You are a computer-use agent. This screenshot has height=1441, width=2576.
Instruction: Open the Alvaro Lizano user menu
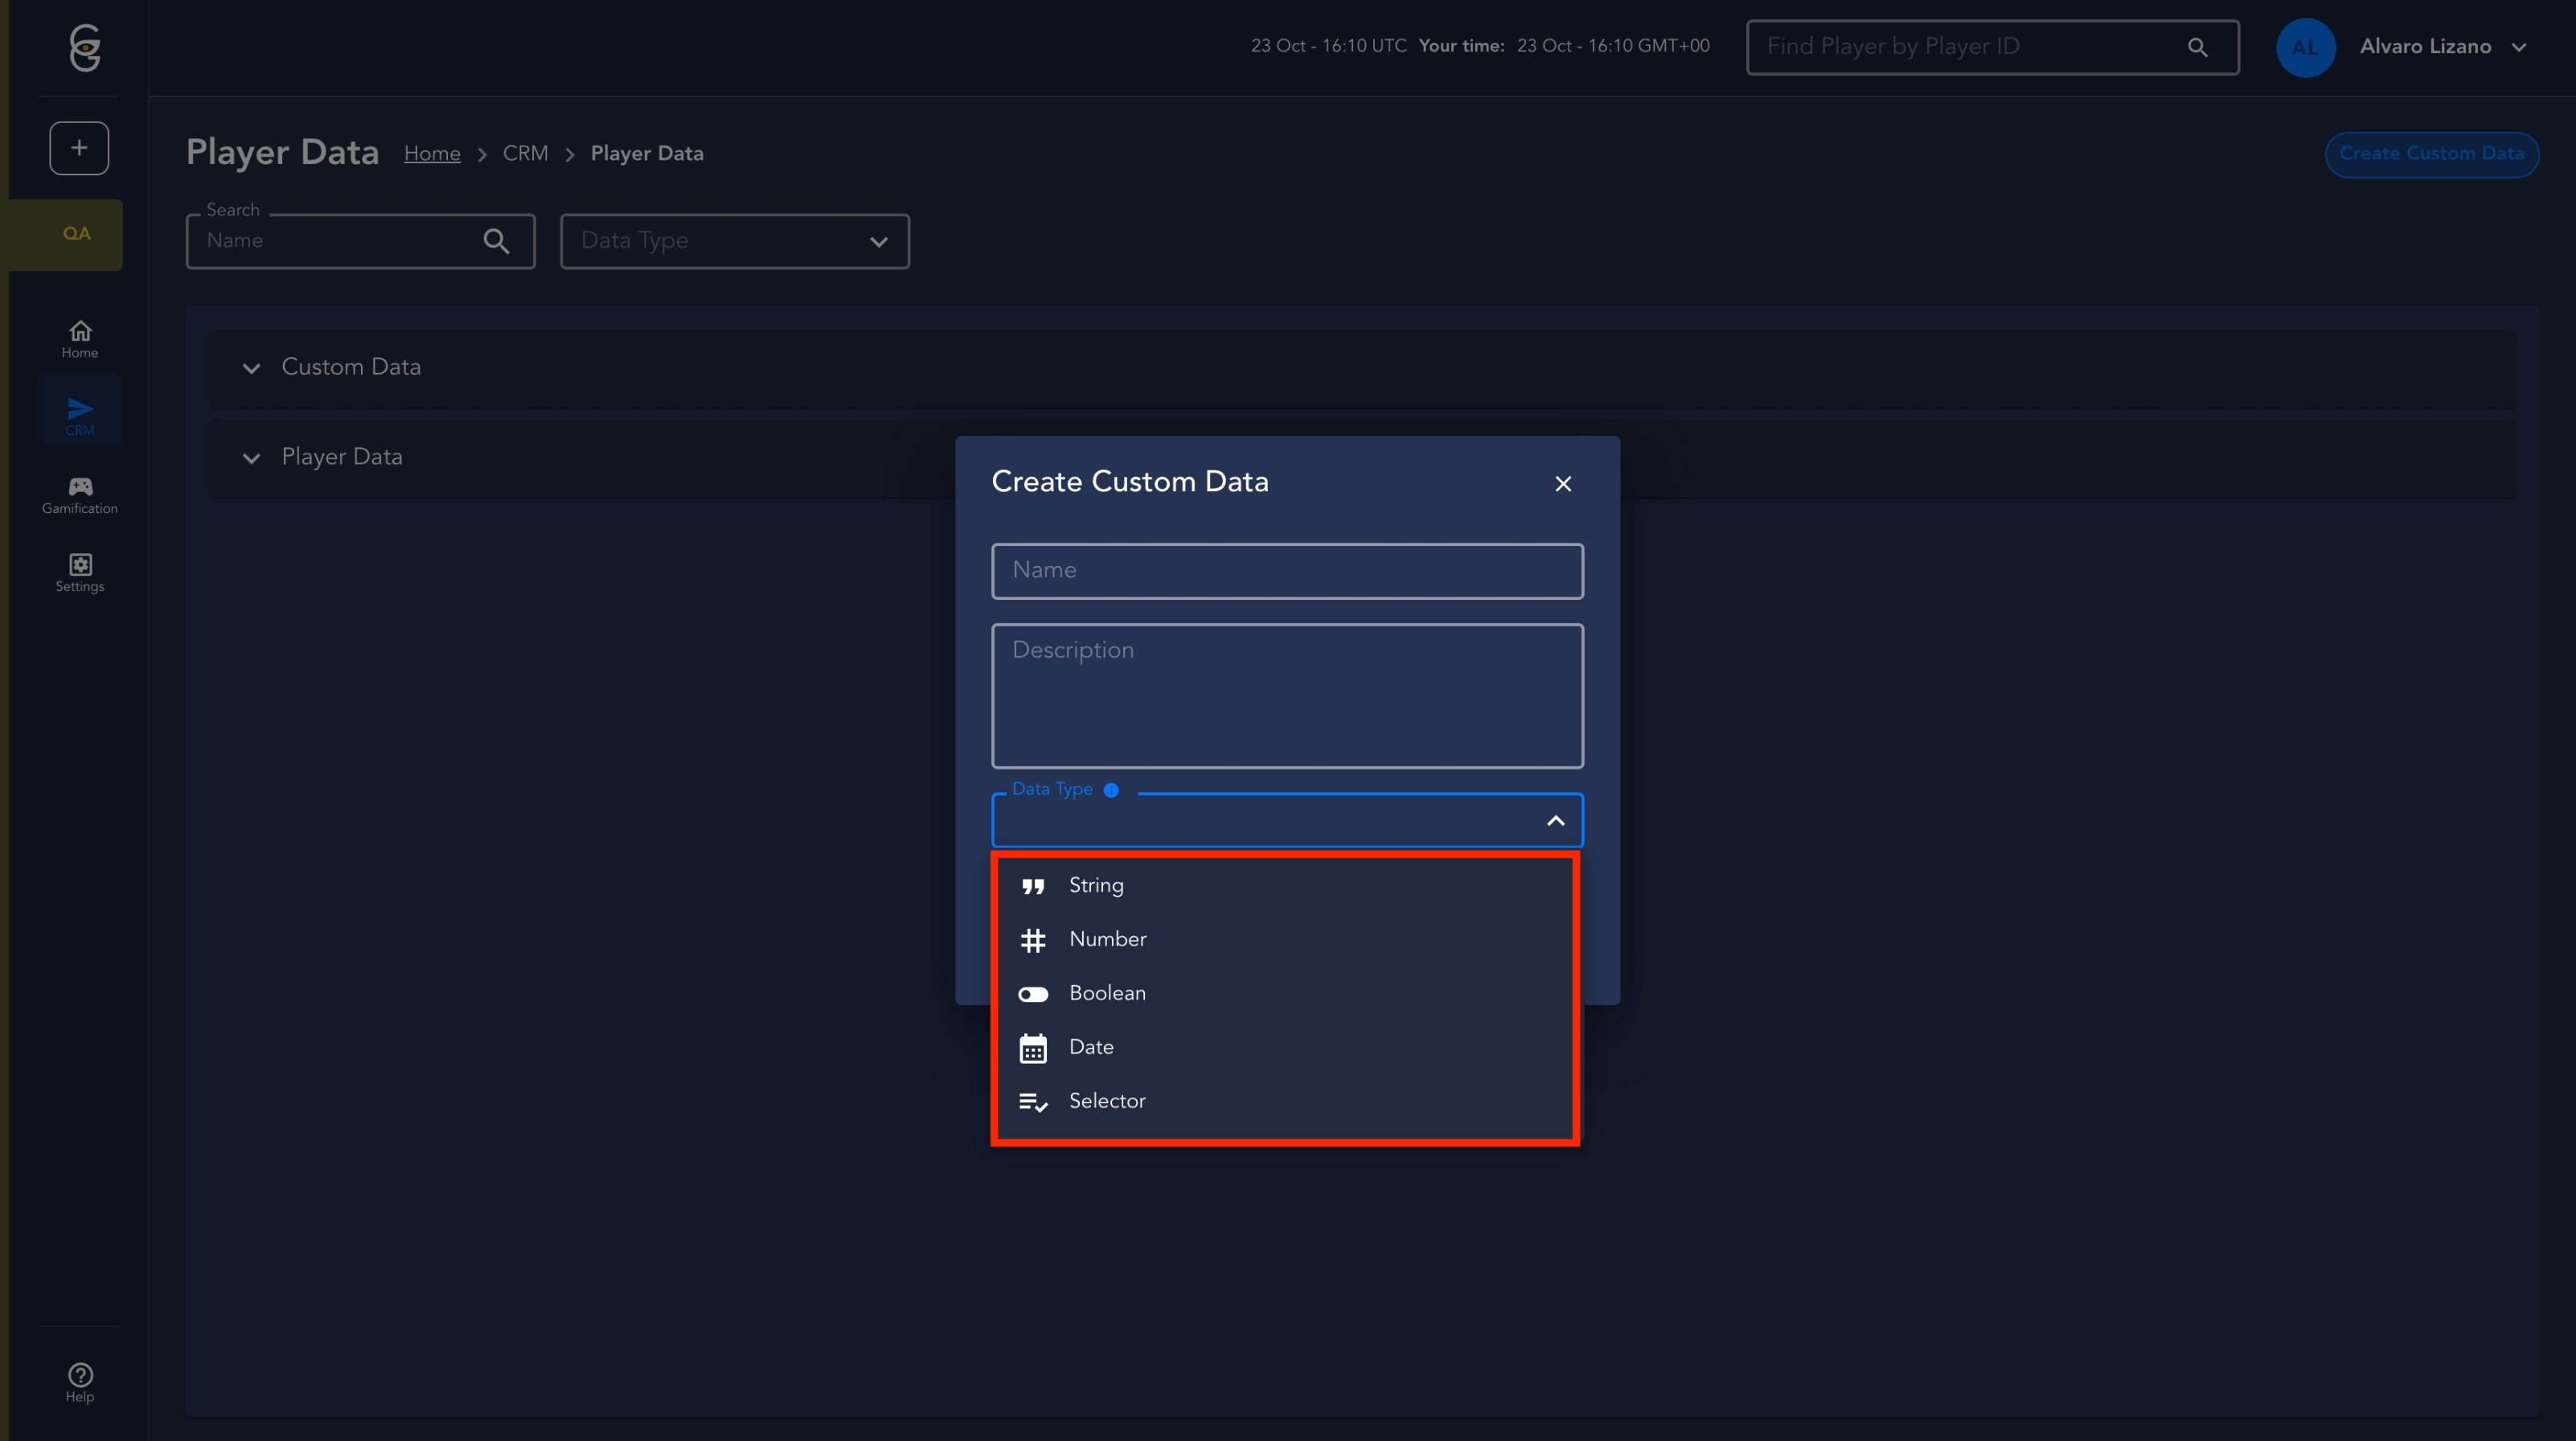pos(2441,47)
